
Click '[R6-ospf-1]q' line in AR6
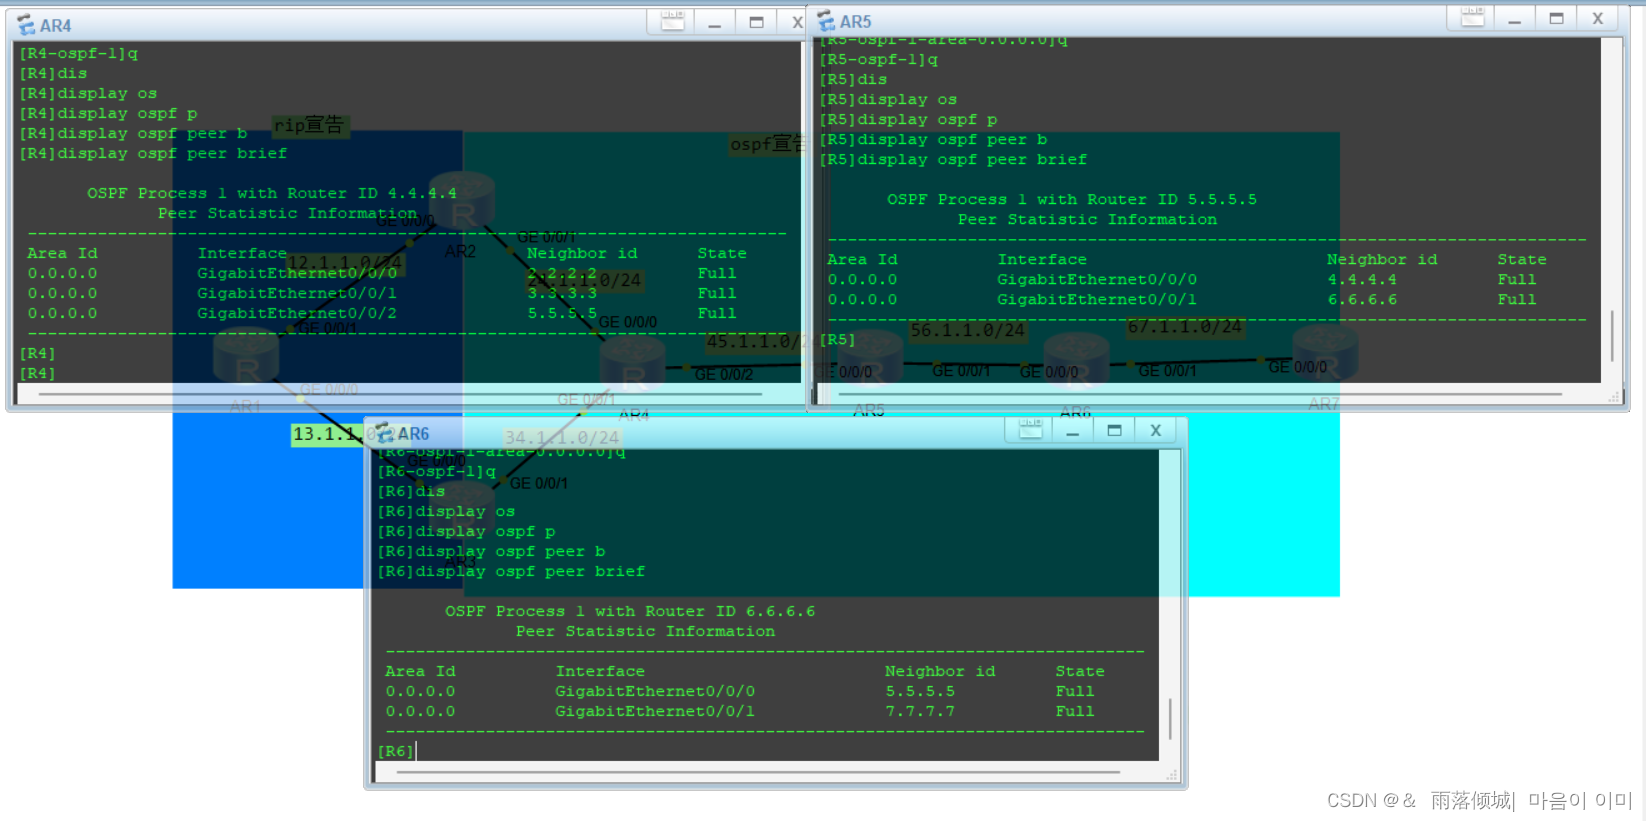click(436, 471)
